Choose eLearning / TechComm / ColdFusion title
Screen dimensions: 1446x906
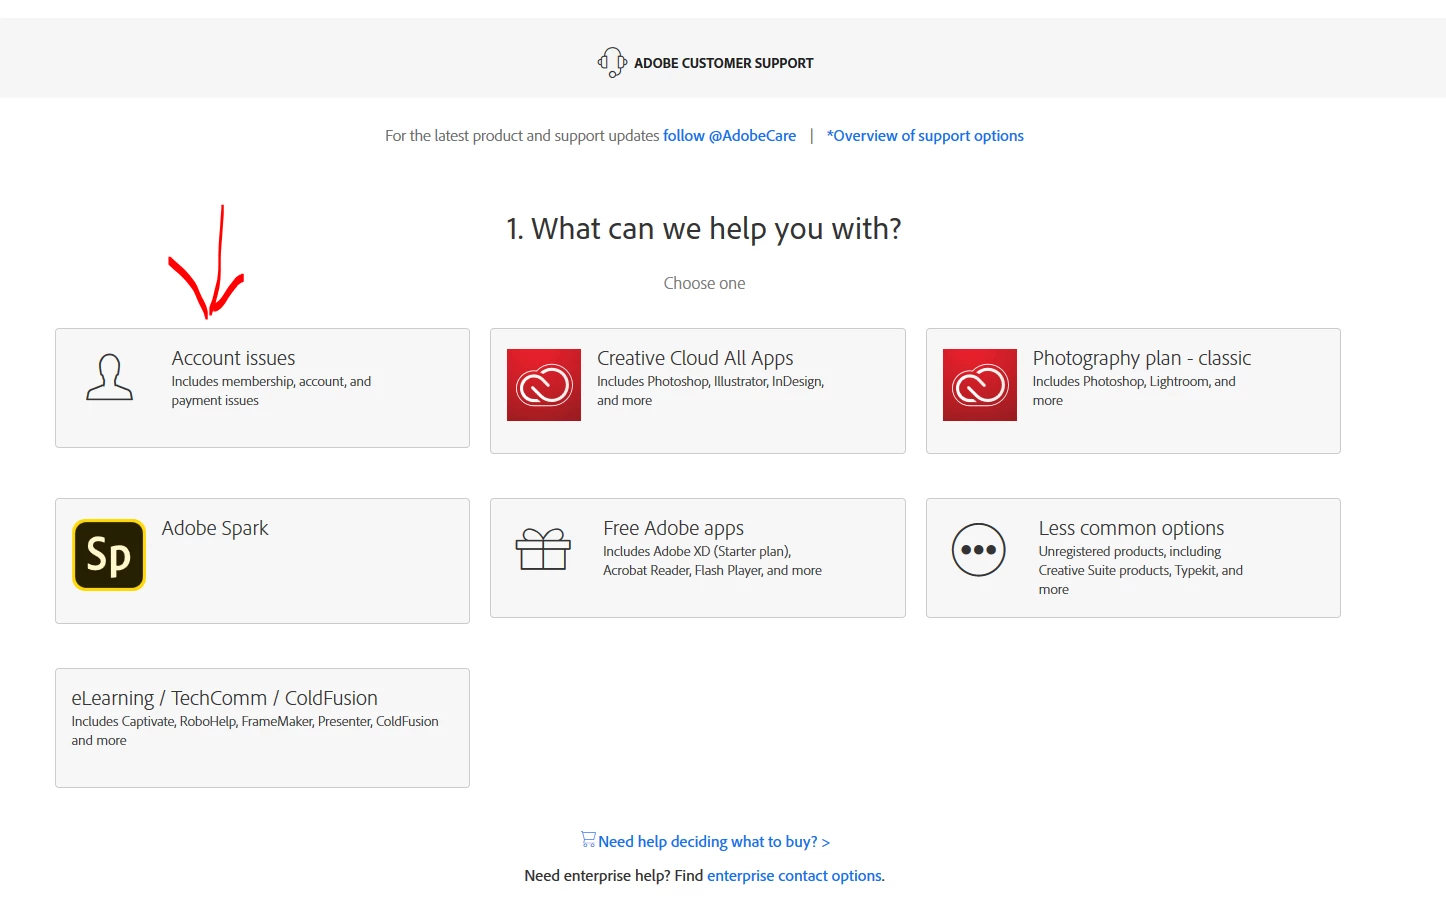(x=224, y=698)
